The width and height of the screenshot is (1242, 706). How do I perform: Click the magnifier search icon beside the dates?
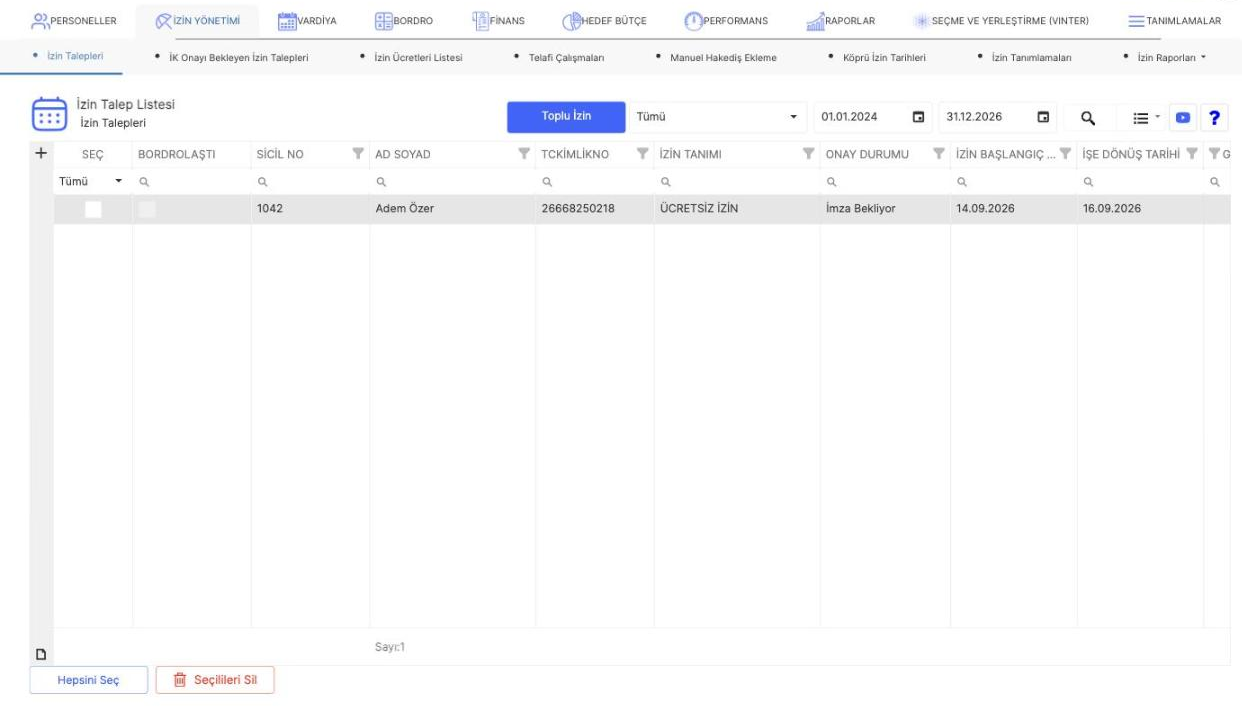click(x=1088, y=118)
